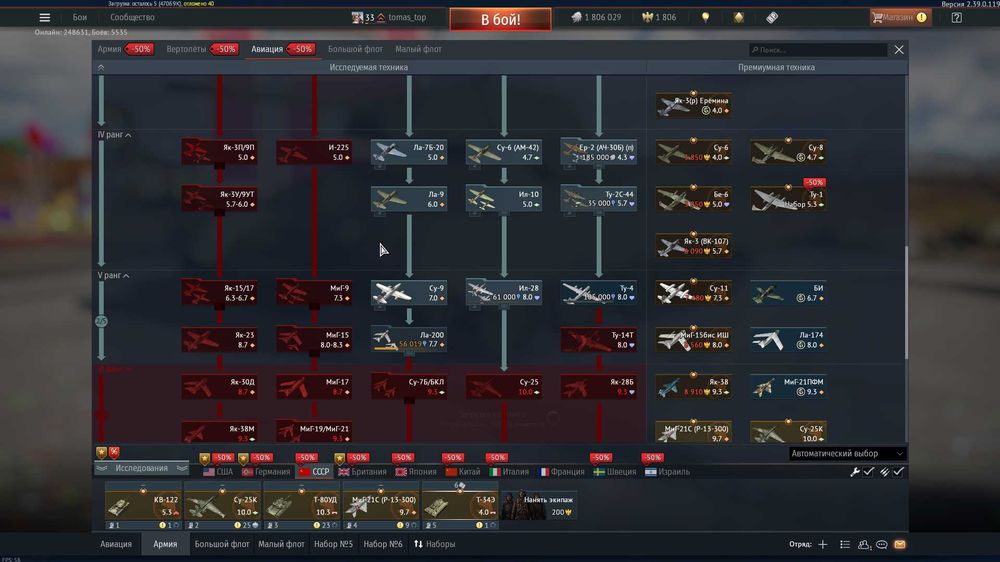
Task: Select the Ер-2 (АЧ-30Б) aircraft
Action: pyautogui.click(x=599, y=152)
